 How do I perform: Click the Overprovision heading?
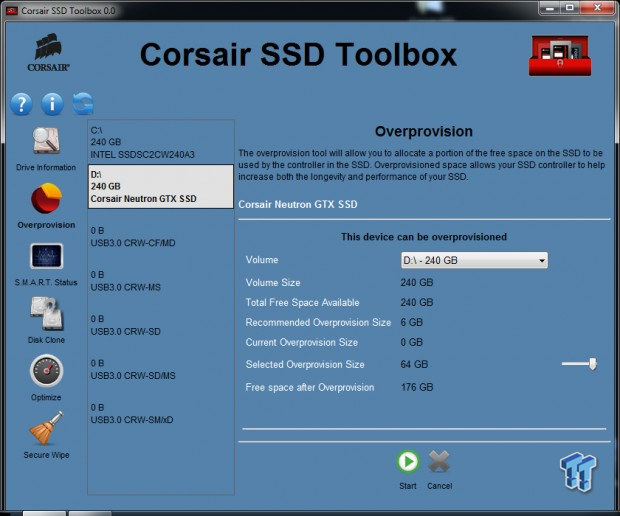[423, 131]
